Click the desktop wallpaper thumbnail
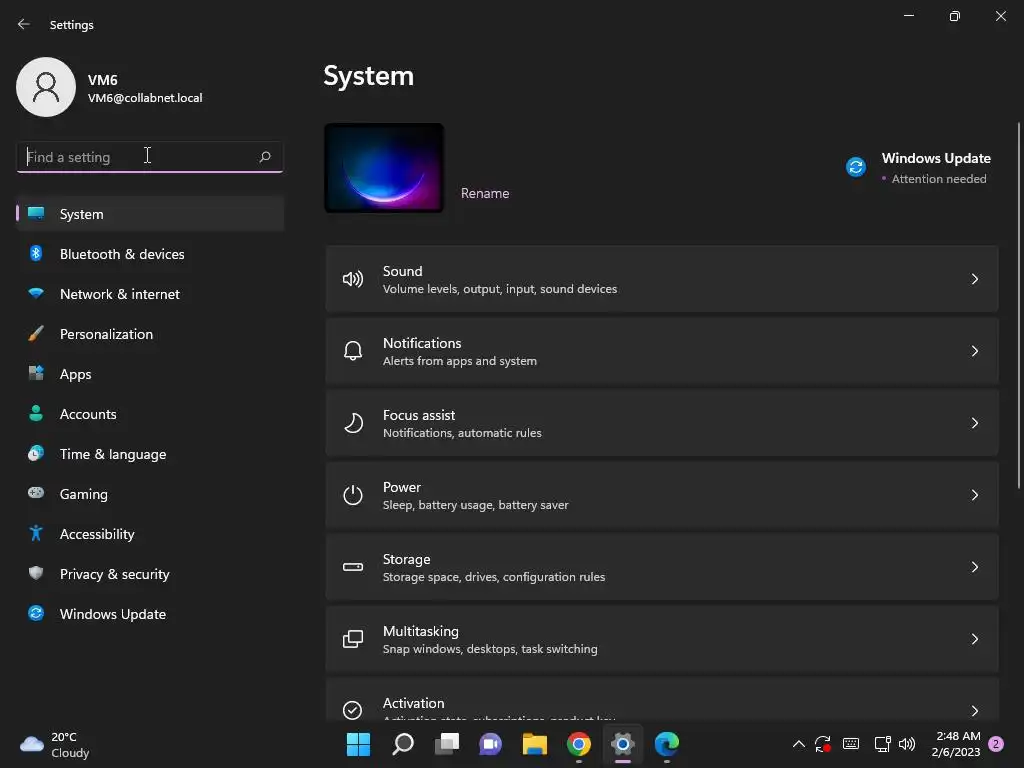The width and height of the screenshot is (1024, 768). (384, 168)
